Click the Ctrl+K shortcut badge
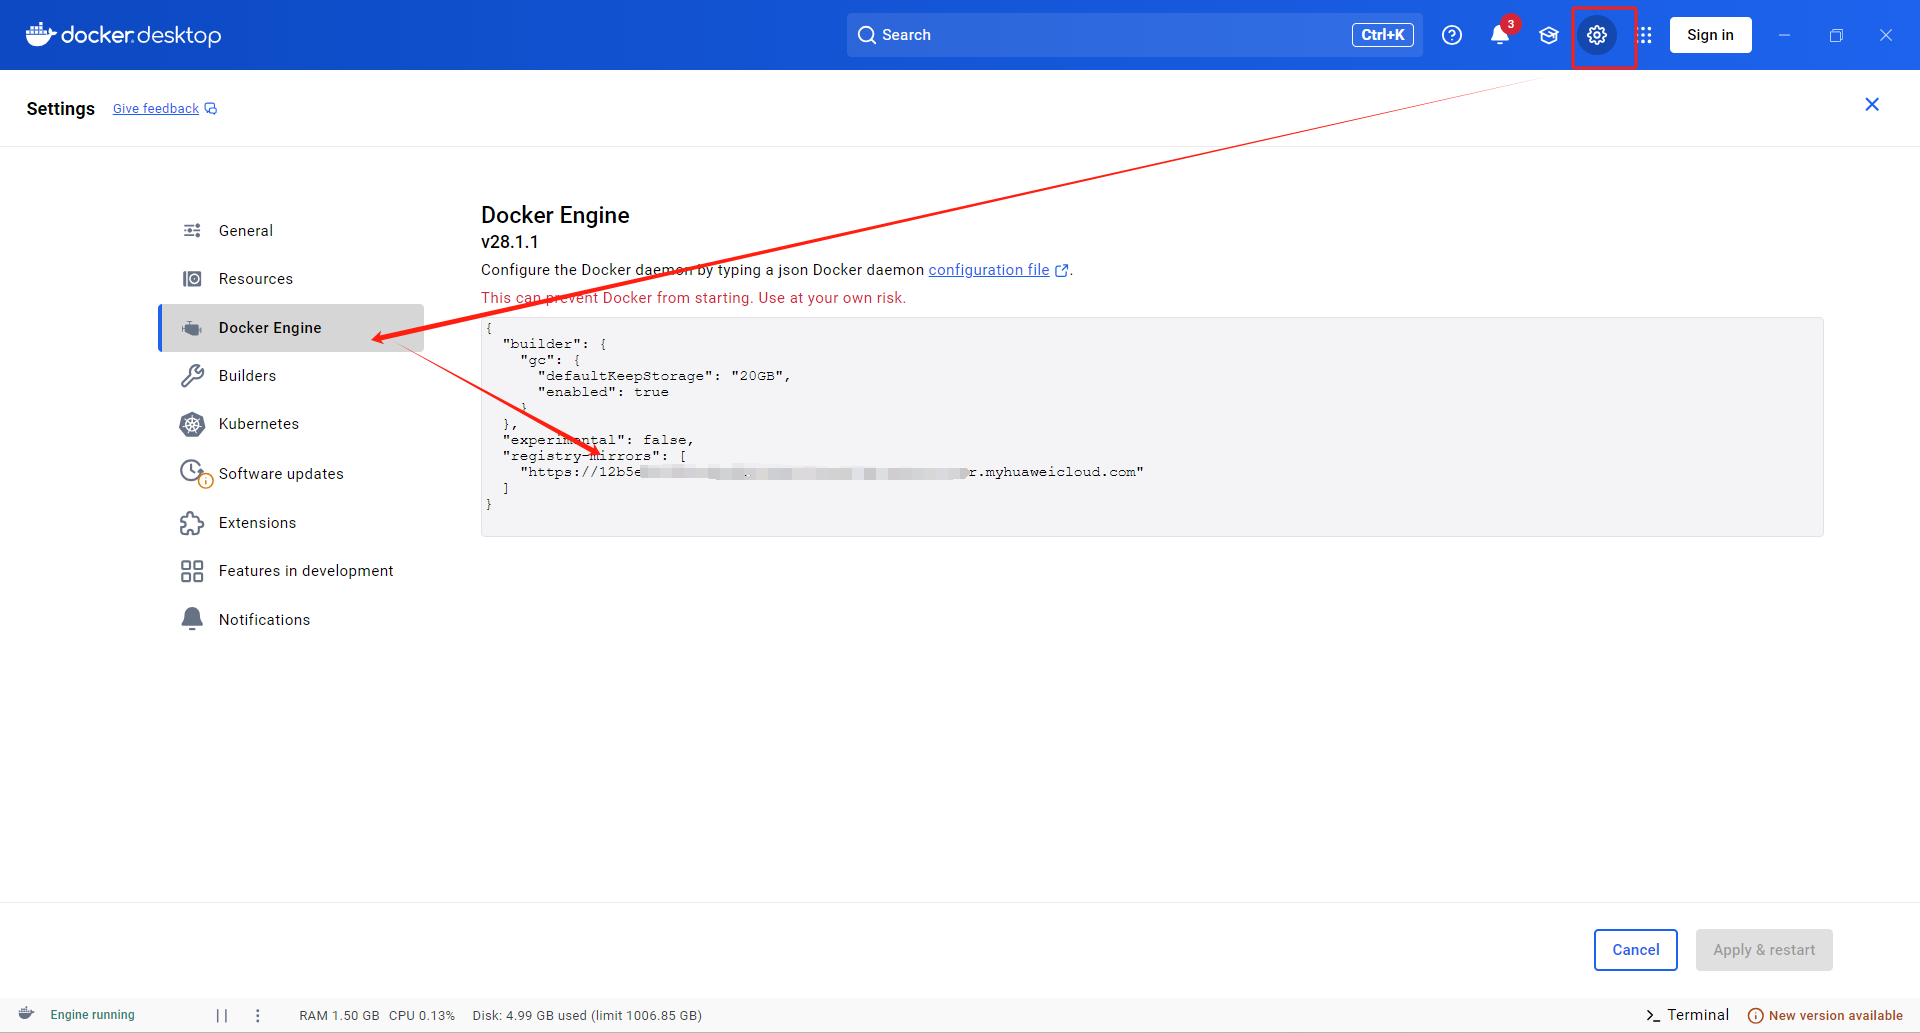The image size is (1920, 1033). [1383, 35]
